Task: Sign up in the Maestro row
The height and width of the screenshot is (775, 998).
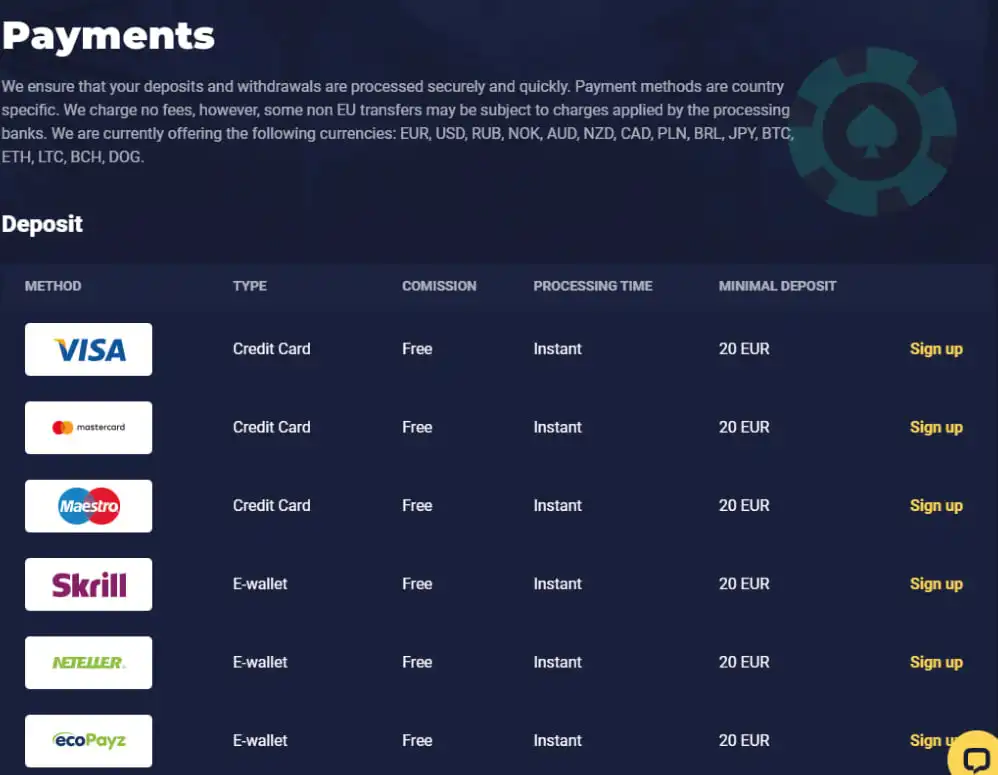Action: (936, 505)
